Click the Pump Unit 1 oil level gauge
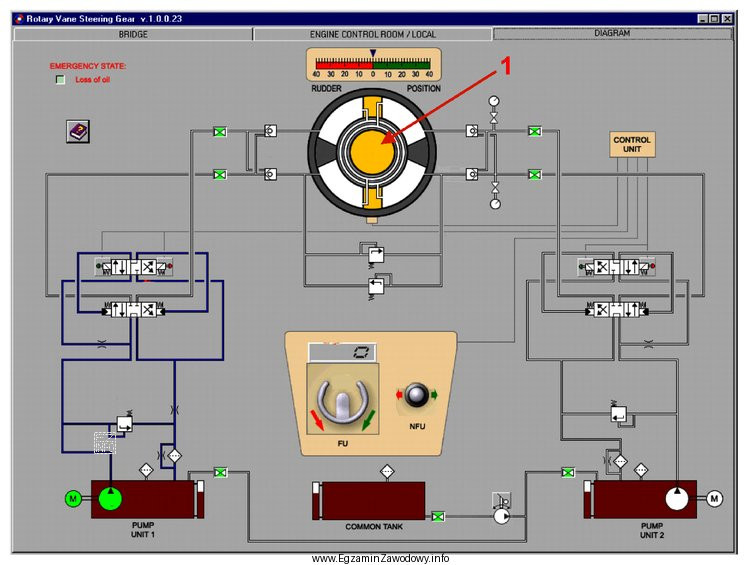The width and height of the screenshot is (748, 565). pos(200,499)
